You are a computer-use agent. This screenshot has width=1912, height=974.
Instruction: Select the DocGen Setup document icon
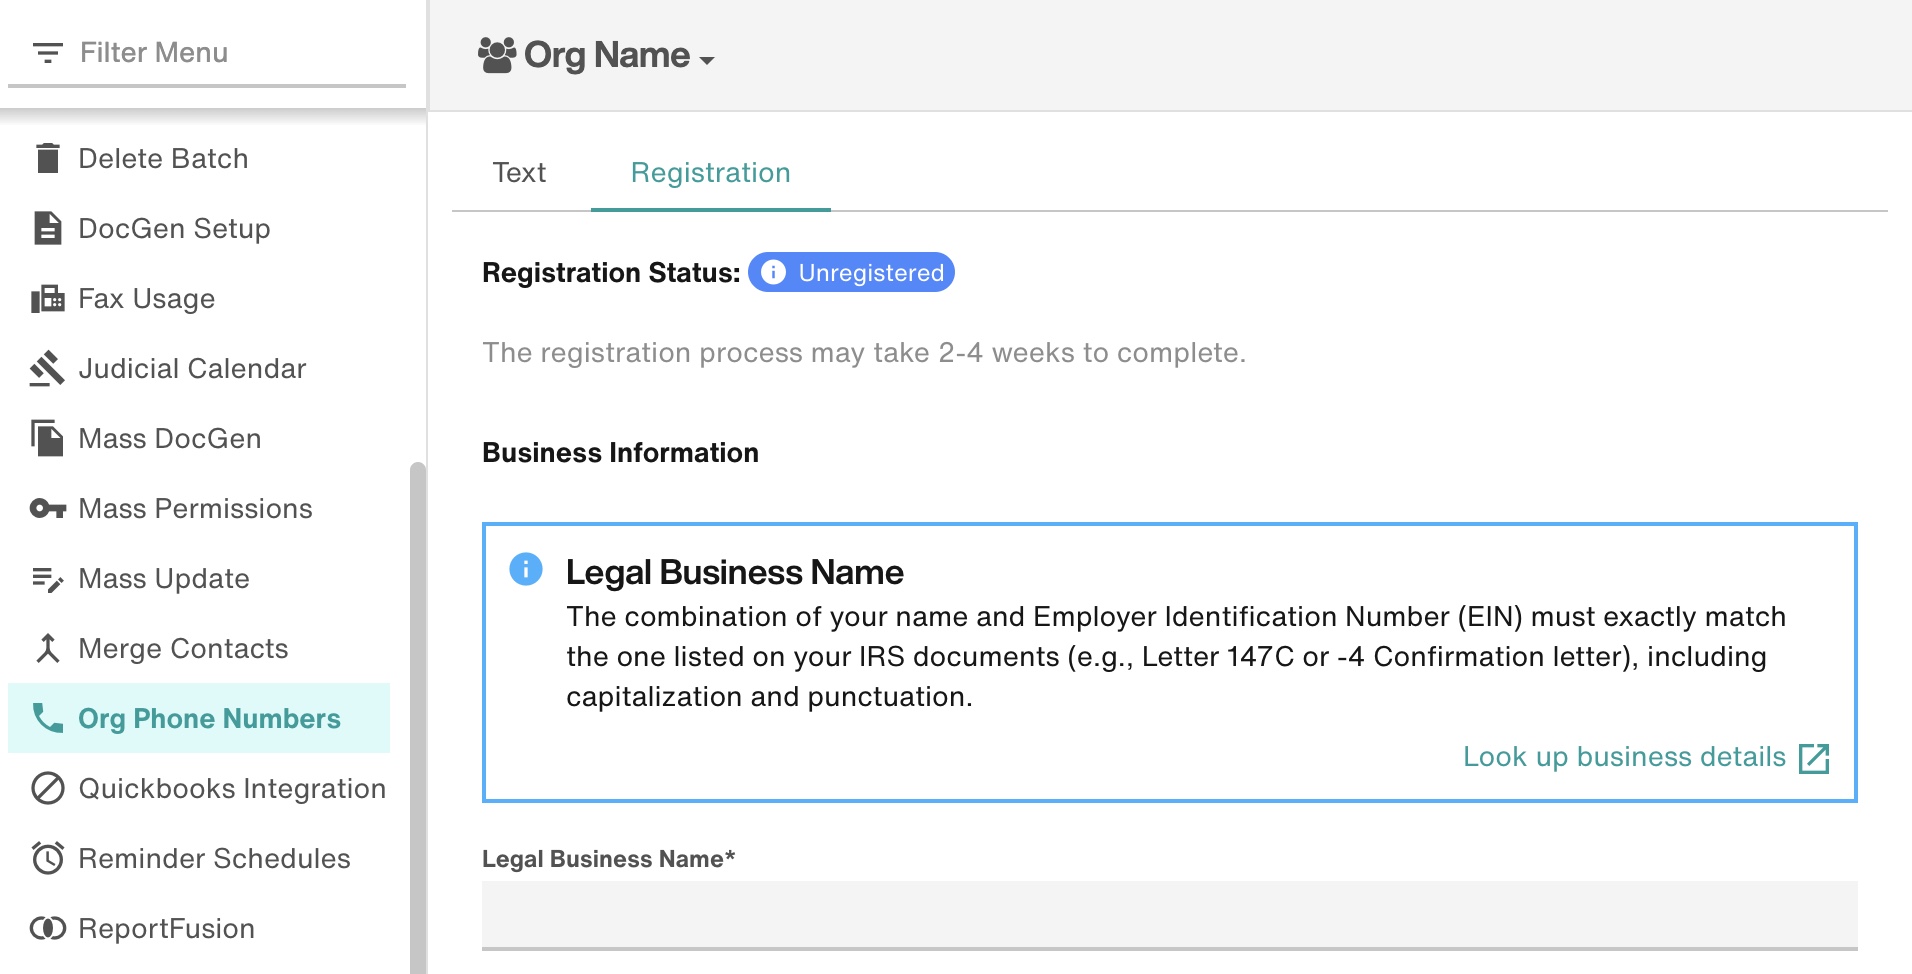click(46, 227)
